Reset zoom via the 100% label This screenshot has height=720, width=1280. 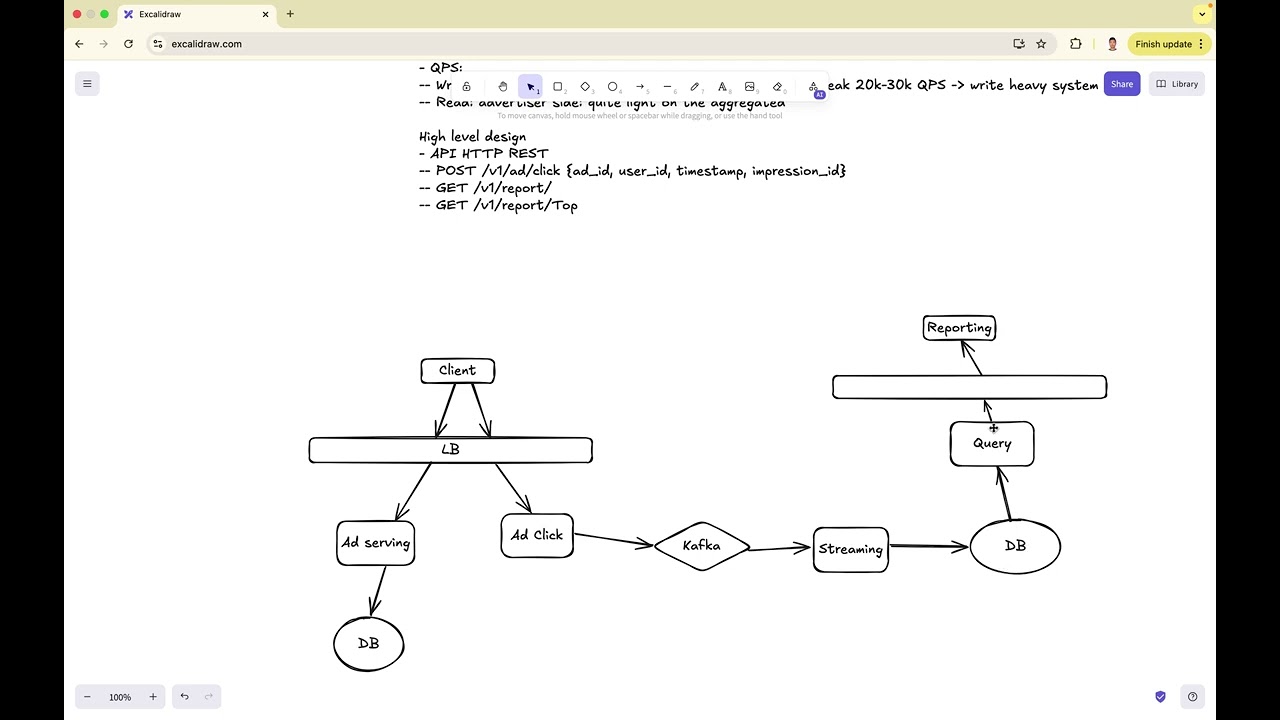pos(120,697)
